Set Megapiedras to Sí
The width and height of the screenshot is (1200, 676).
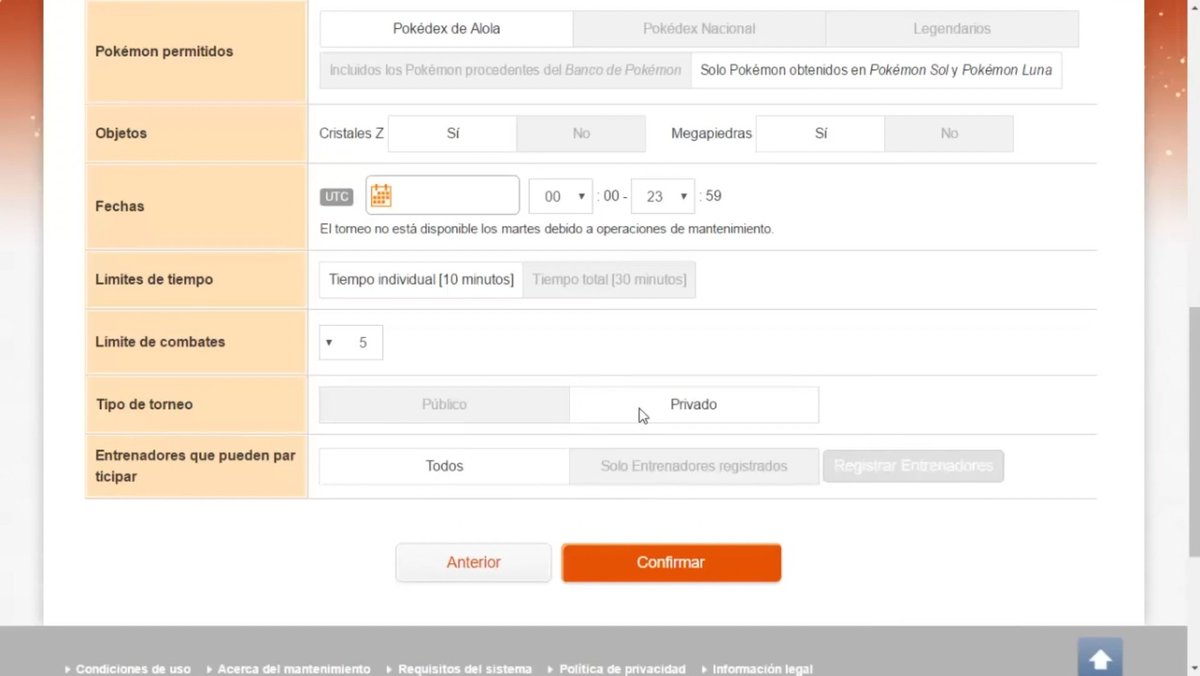coord(820,133)
